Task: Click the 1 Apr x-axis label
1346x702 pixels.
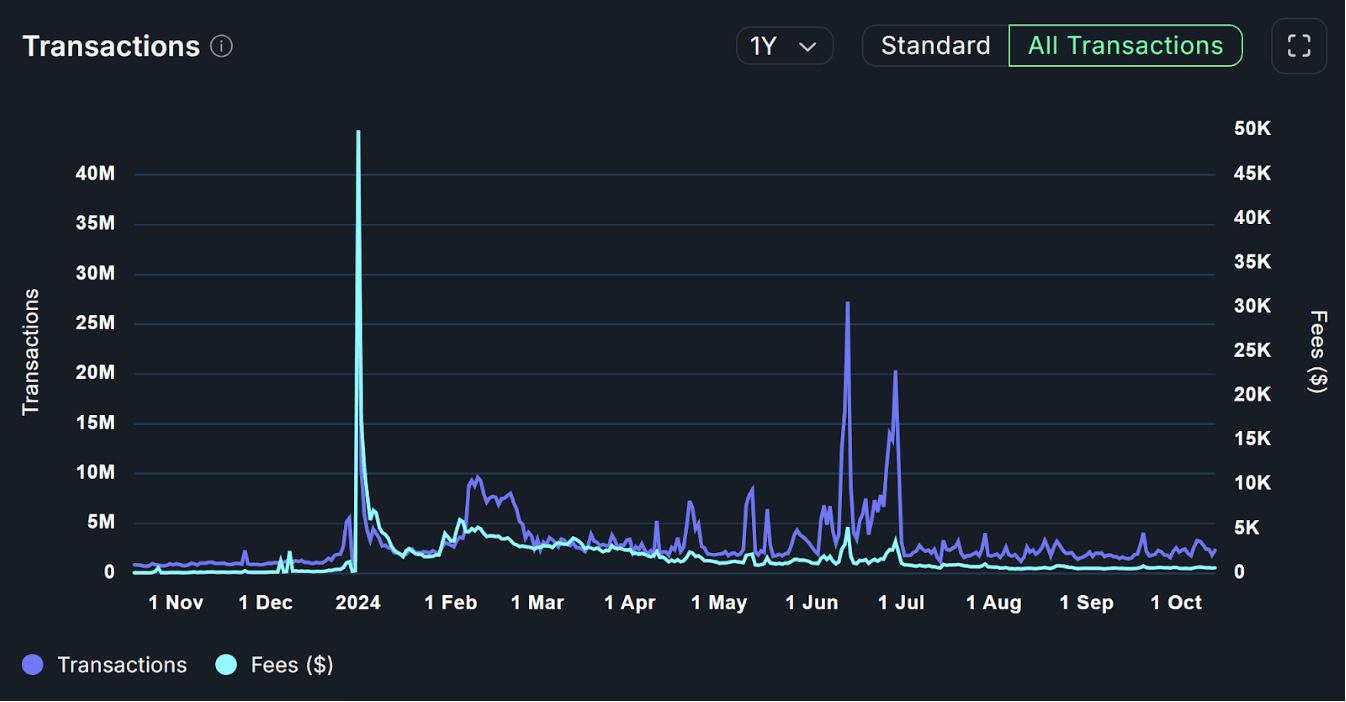Action: click(630, 602)
